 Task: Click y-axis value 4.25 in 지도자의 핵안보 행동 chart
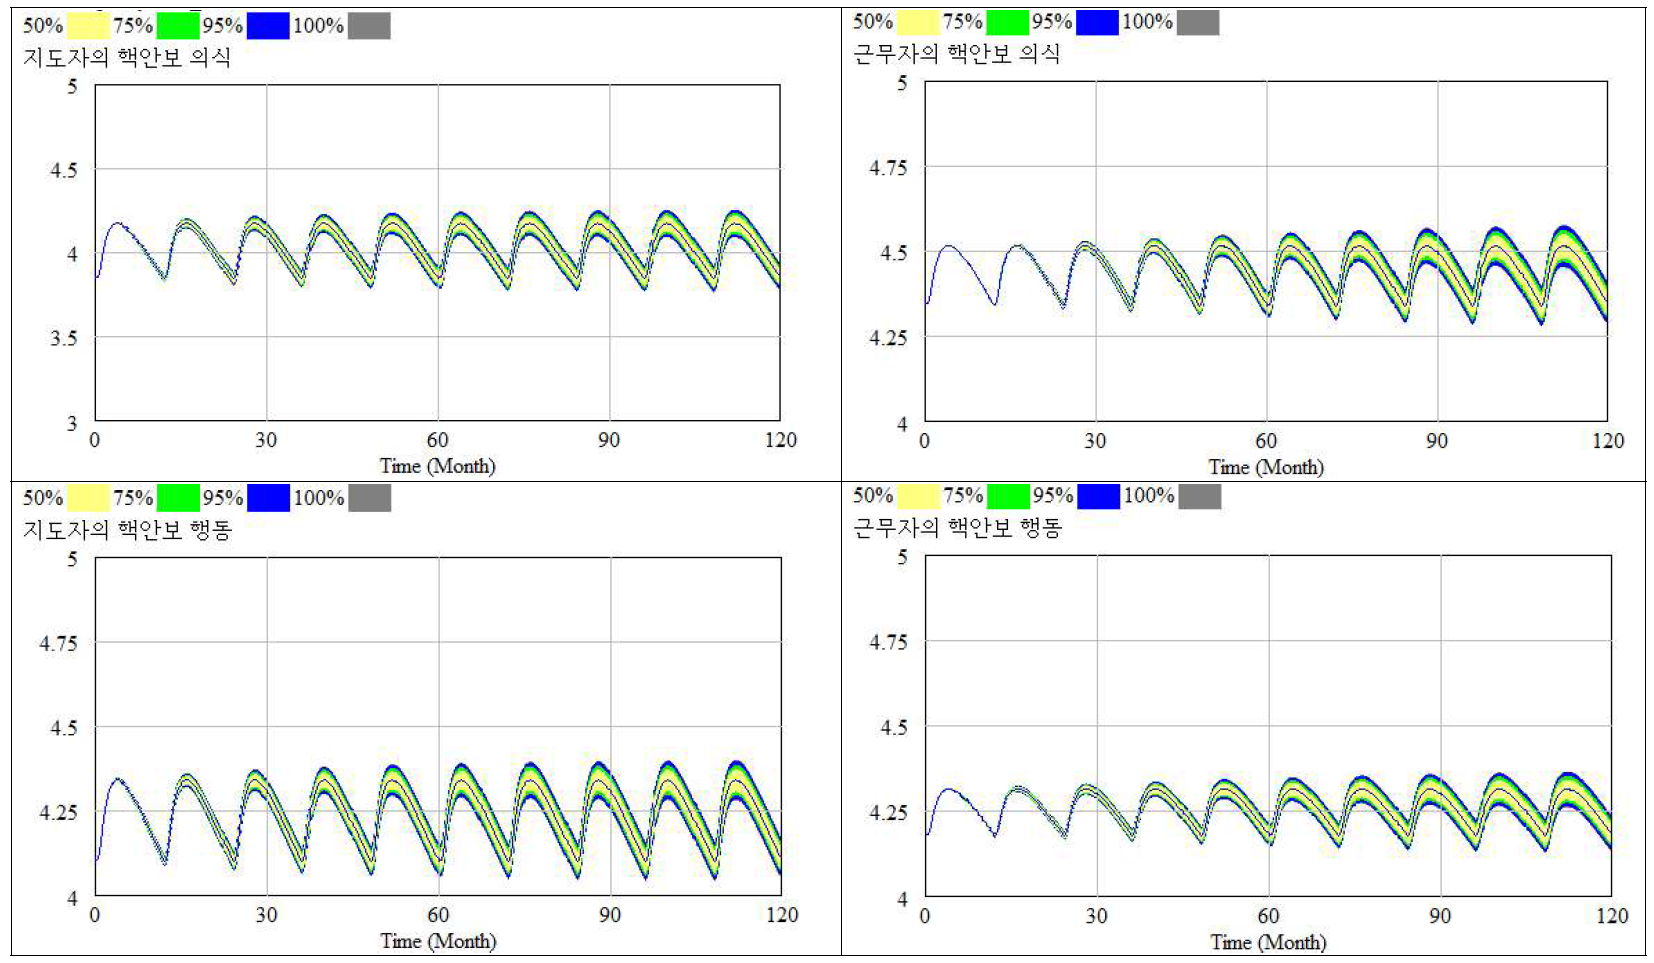[58, 813]
